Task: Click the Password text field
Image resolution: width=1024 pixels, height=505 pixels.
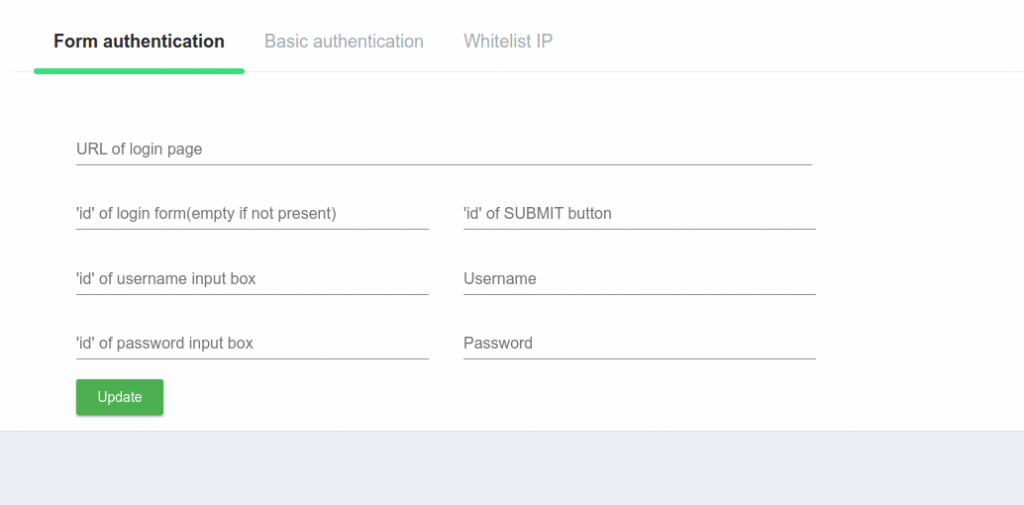Action: tap(639, 343)
